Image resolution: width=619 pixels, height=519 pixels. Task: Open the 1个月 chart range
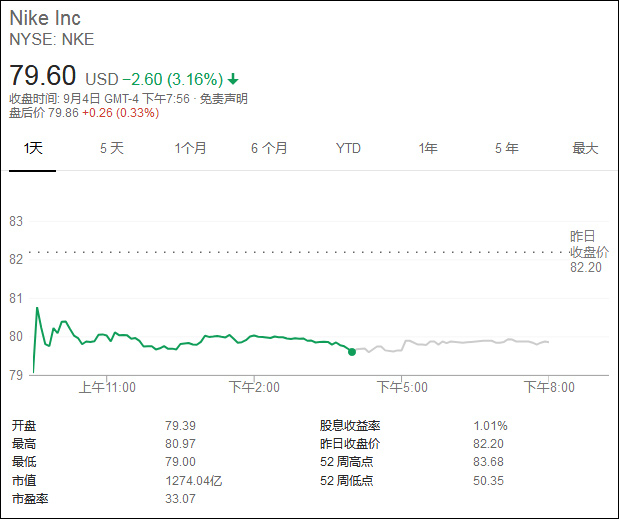(190, 148)
